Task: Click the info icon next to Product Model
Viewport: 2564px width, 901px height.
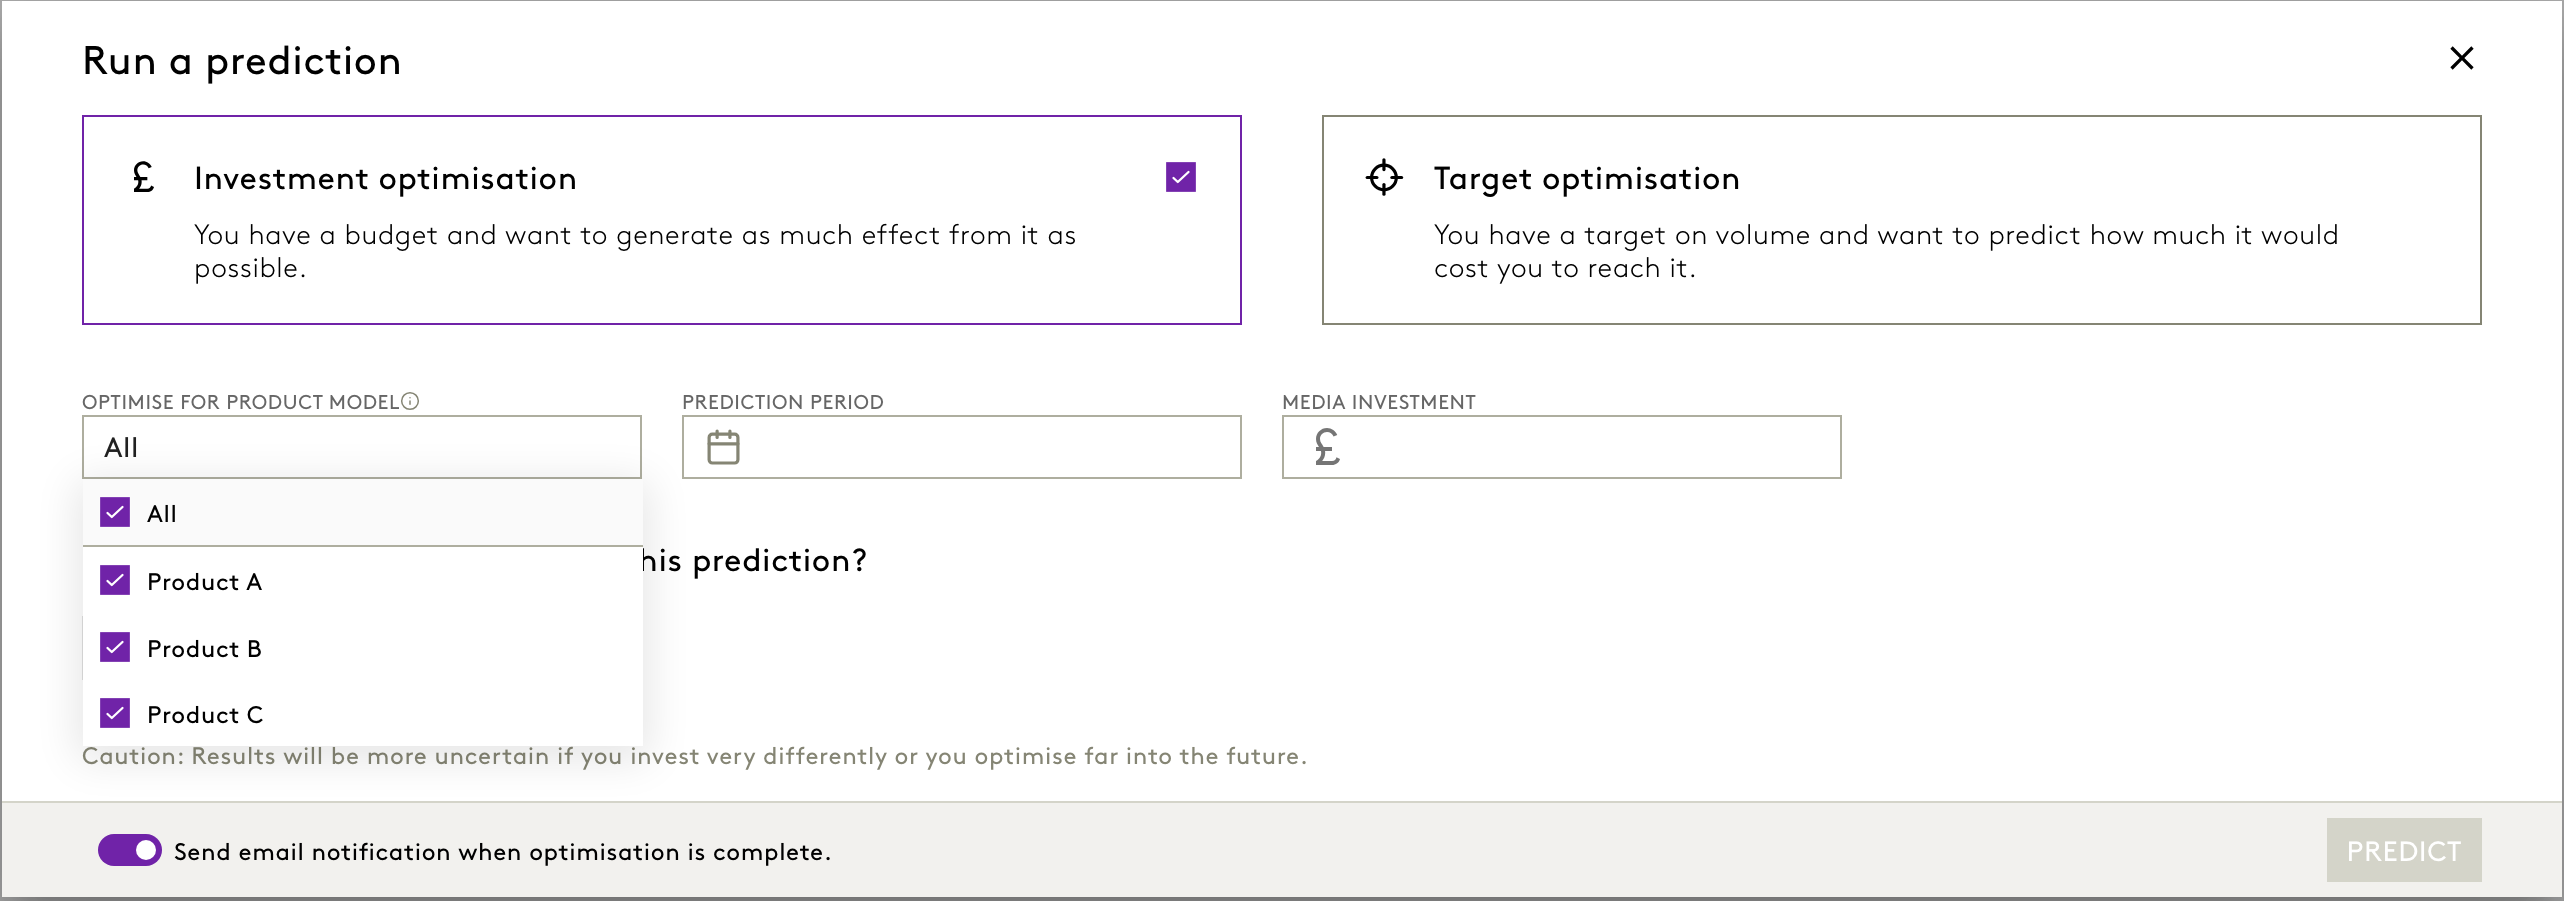Action: pyautogui.click(x=410, y=401)
